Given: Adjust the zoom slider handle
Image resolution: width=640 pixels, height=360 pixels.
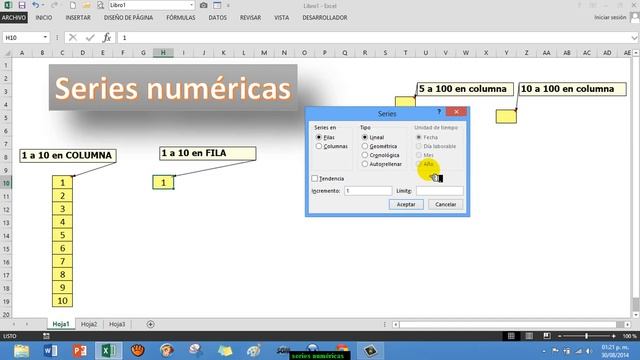Looking at the screenshot, I should click(587, 336).
